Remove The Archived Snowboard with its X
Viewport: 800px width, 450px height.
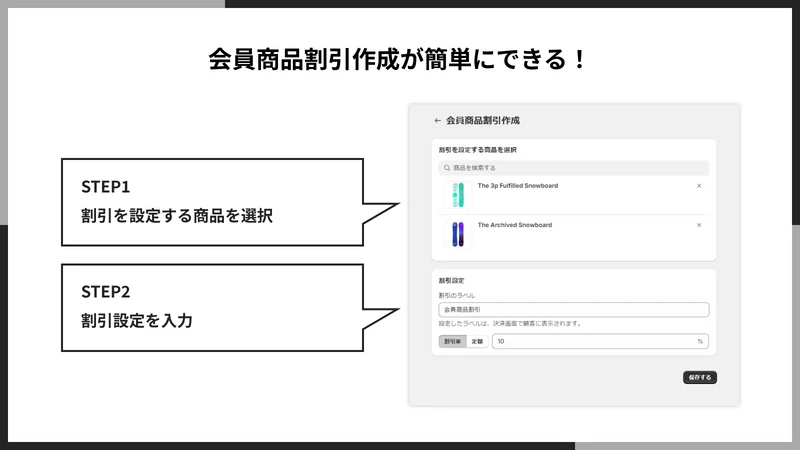pos(699,225)
